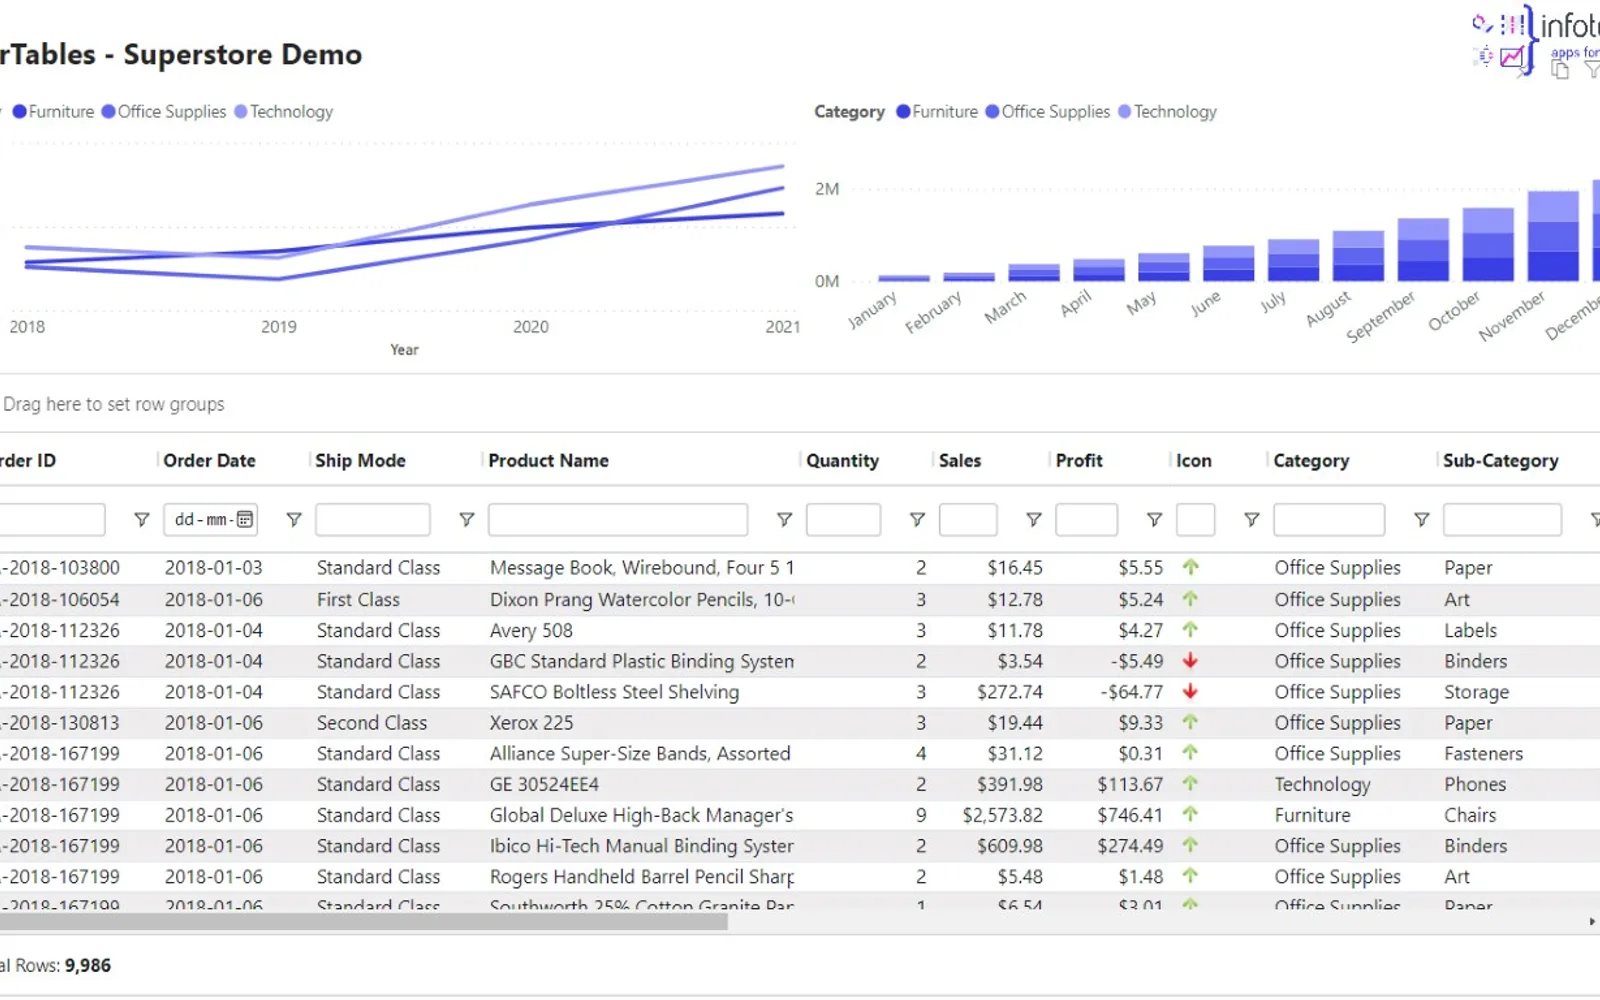
Task: Open the Product Name column filter funnel
Action: click(x=784, y=519)
